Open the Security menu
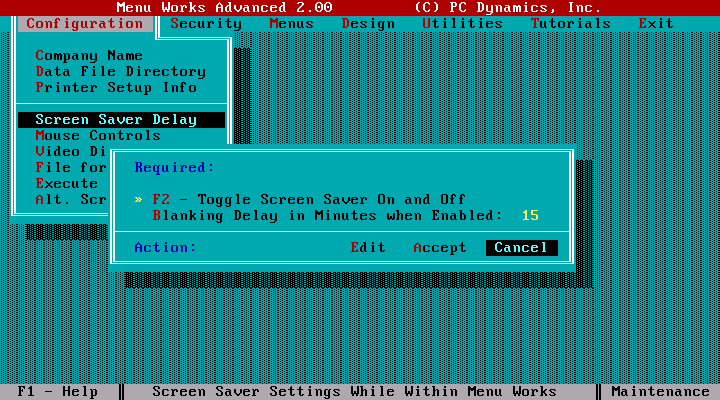This screenshot has height=400, width=720. [206, 23]
